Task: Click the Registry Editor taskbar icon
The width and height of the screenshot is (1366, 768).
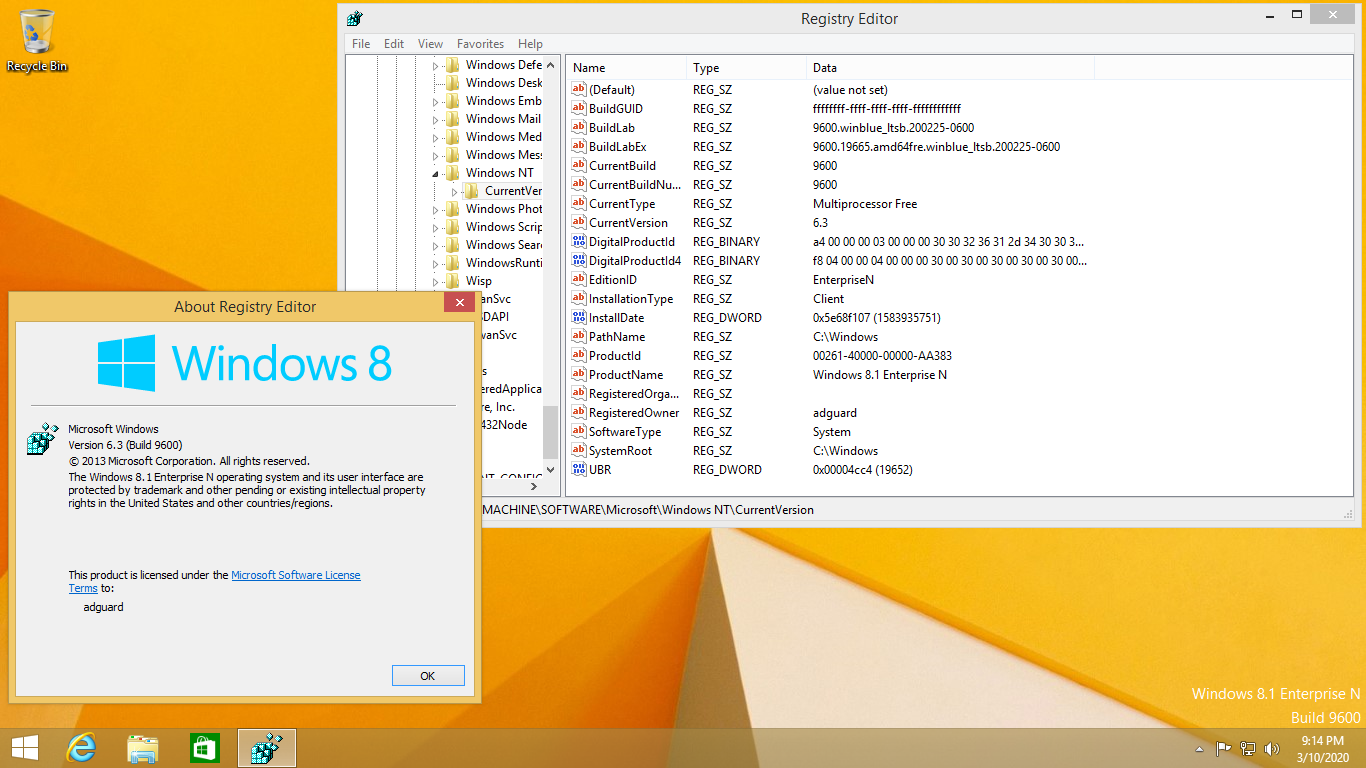Action: 267,748
